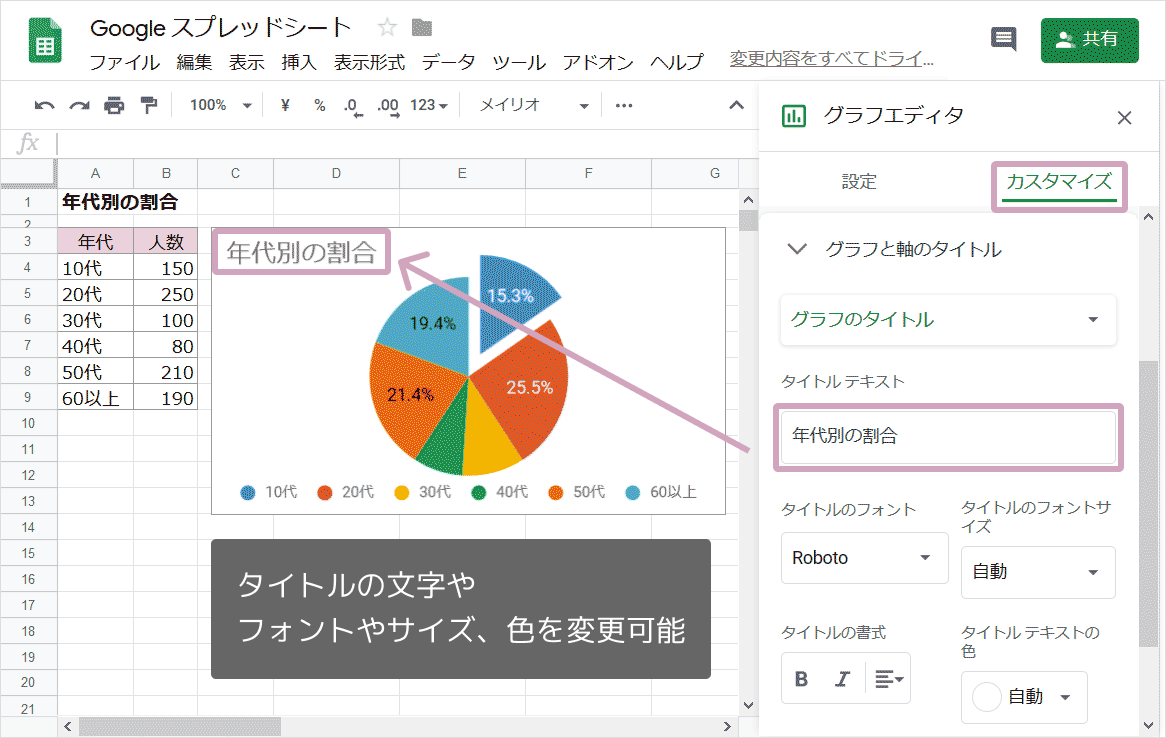The height and width of the screenshot is (738, 1166).
Task: Click the comment history icon near Share
Action: (x=1004, y=40)
